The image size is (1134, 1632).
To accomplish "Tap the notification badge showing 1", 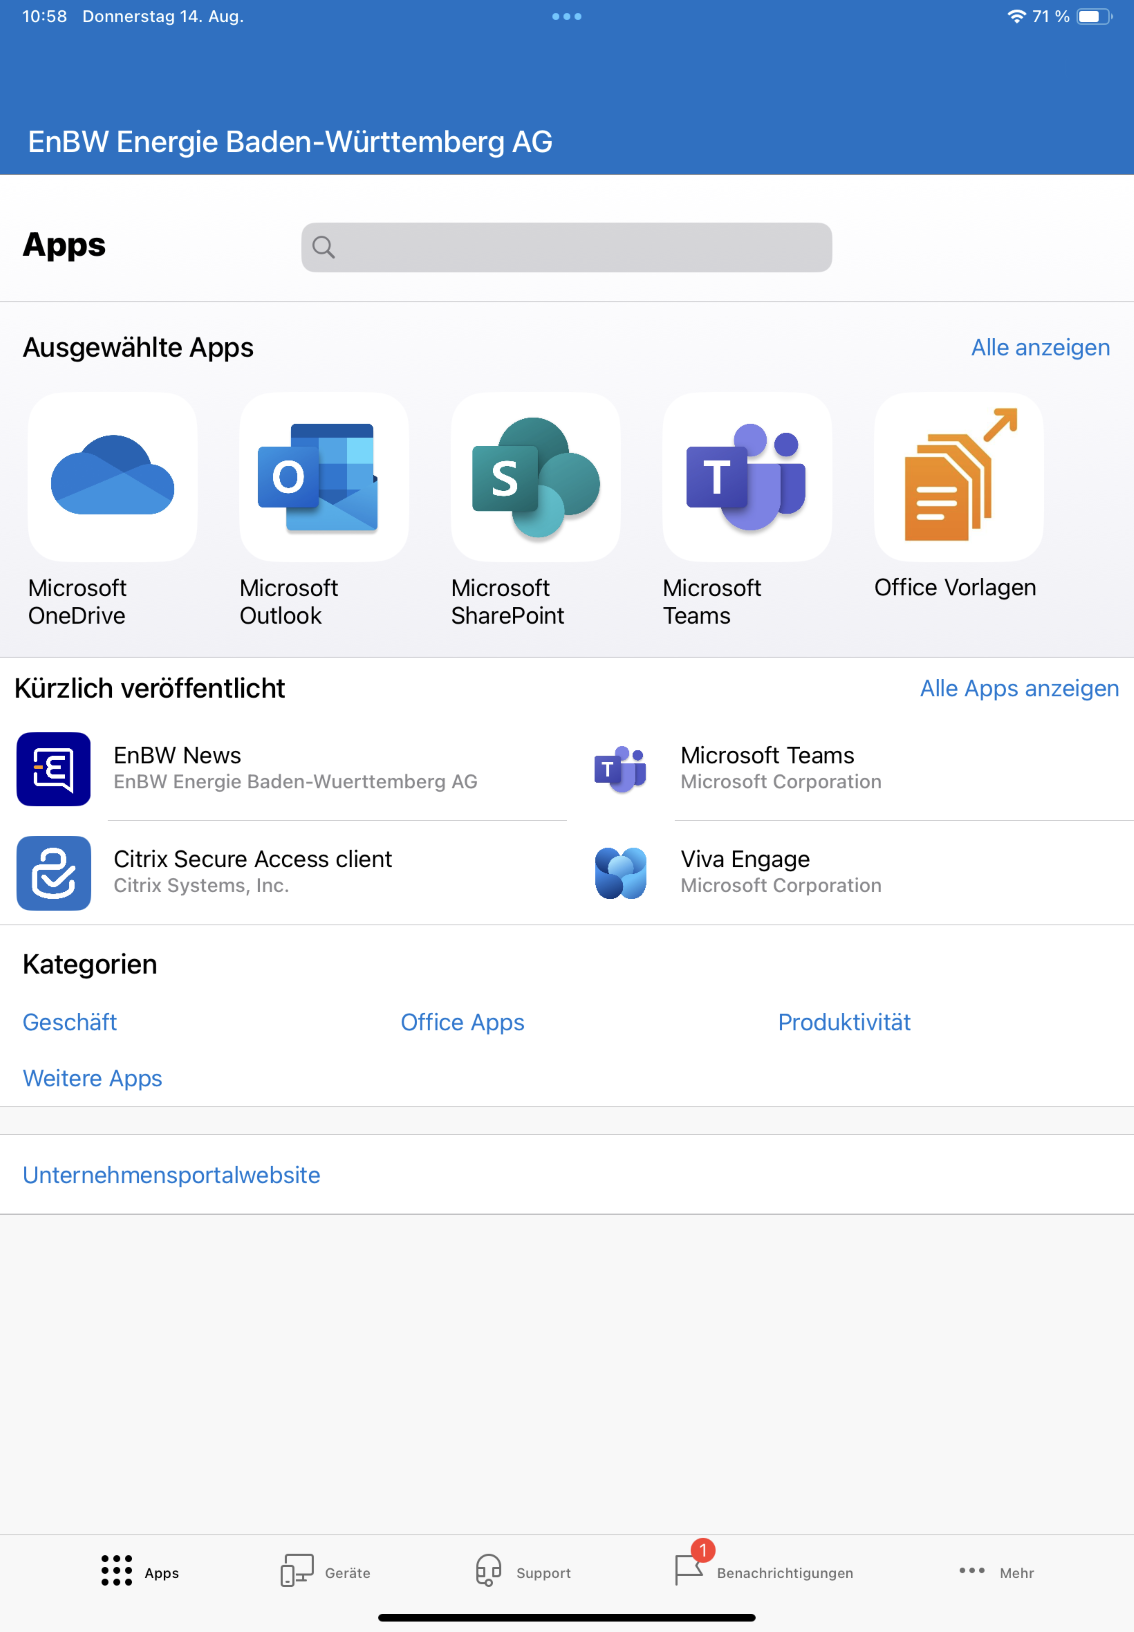I will click(703, 1550).
